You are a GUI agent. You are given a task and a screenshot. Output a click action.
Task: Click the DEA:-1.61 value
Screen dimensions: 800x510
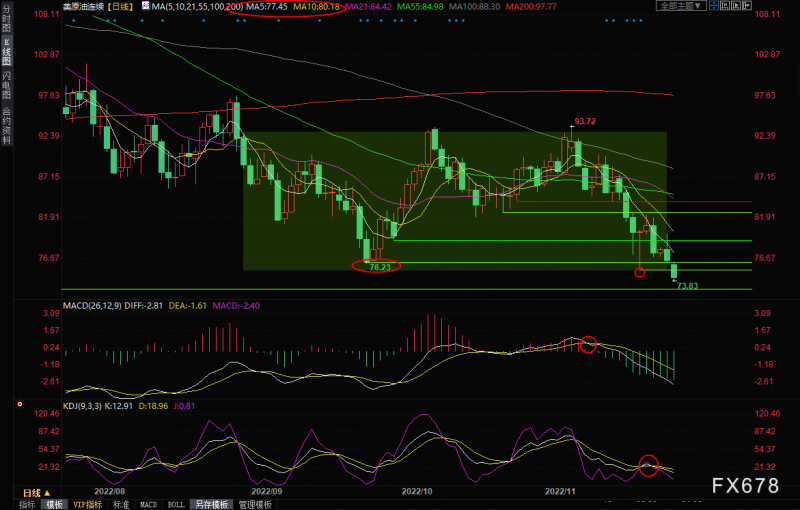pyautogui.click(x=187, y=305)
